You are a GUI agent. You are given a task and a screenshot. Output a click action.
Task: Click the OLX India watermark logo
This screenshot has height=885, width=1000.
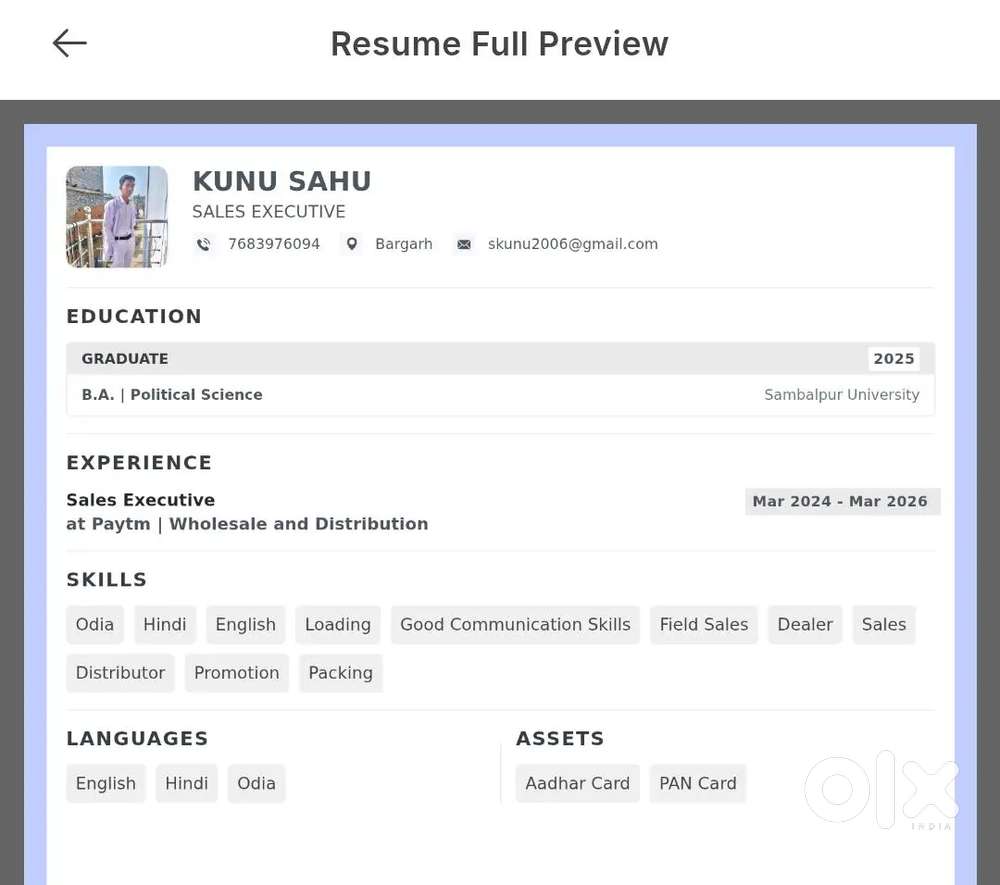pos(881,790)
